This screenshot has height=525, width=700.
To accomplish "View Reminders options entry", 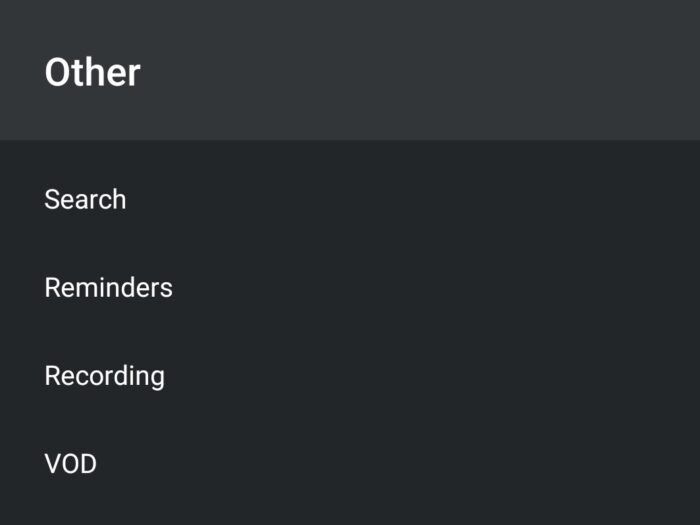I will pos(108,288).
